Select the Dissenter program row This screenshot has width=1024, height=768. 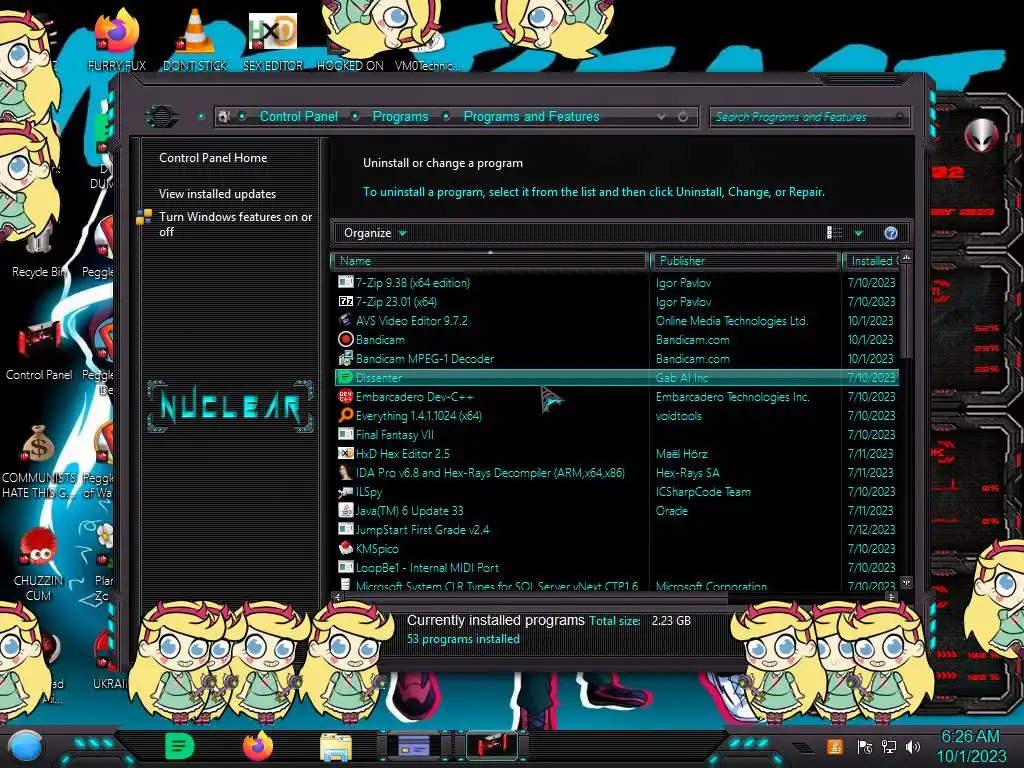[616, 377]
